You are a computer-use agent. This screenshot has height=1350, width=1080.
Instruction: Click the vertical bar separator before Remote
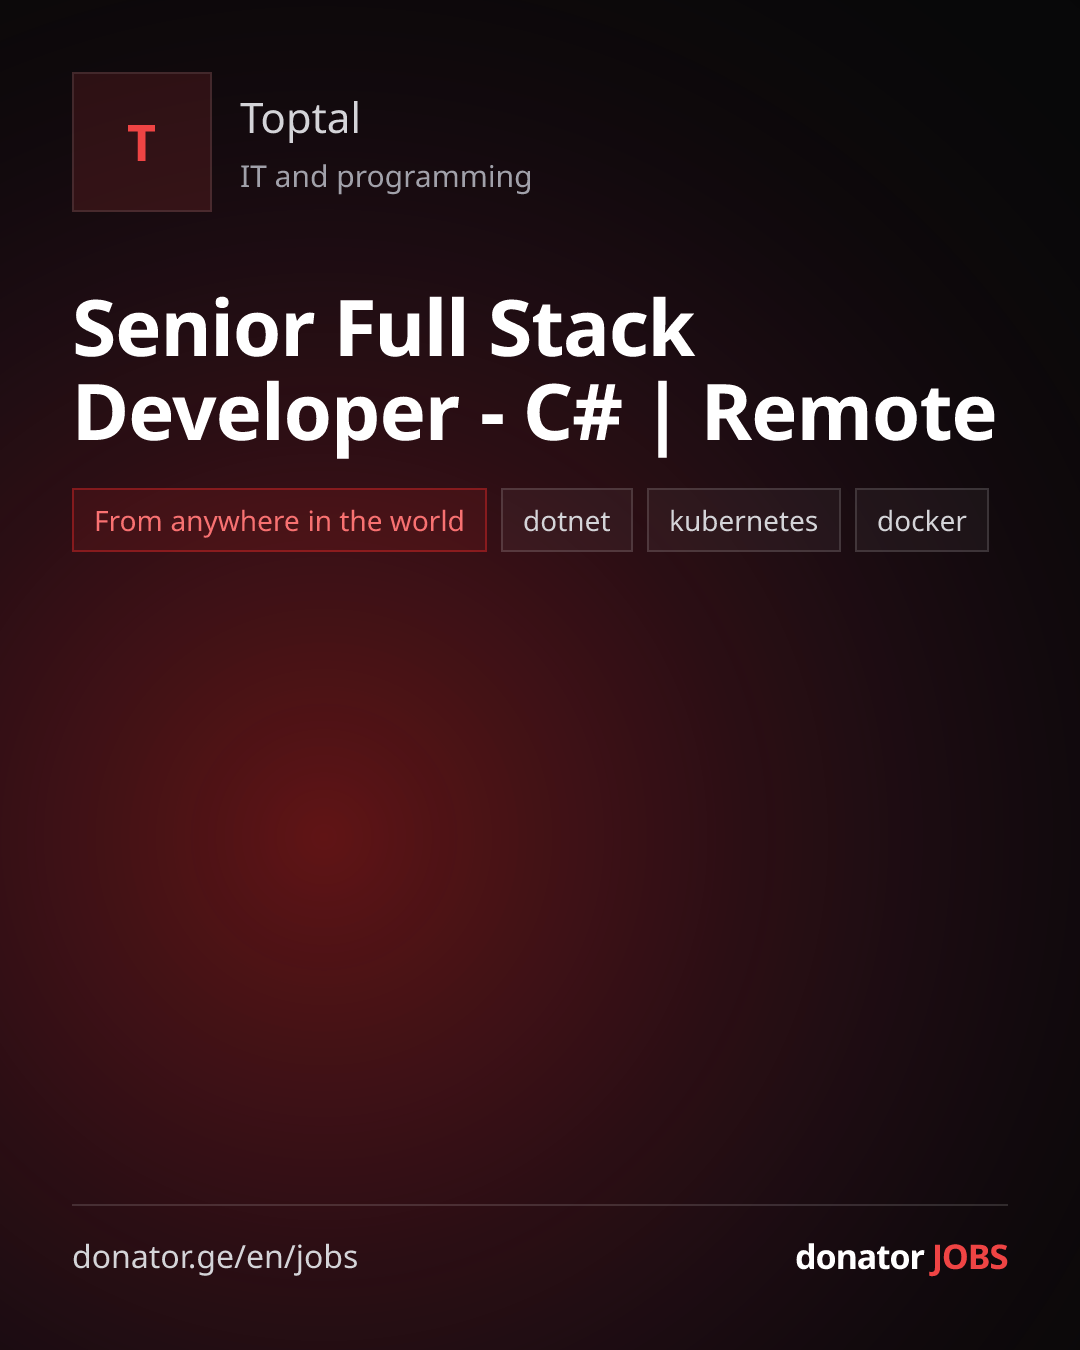pos(662,415)
